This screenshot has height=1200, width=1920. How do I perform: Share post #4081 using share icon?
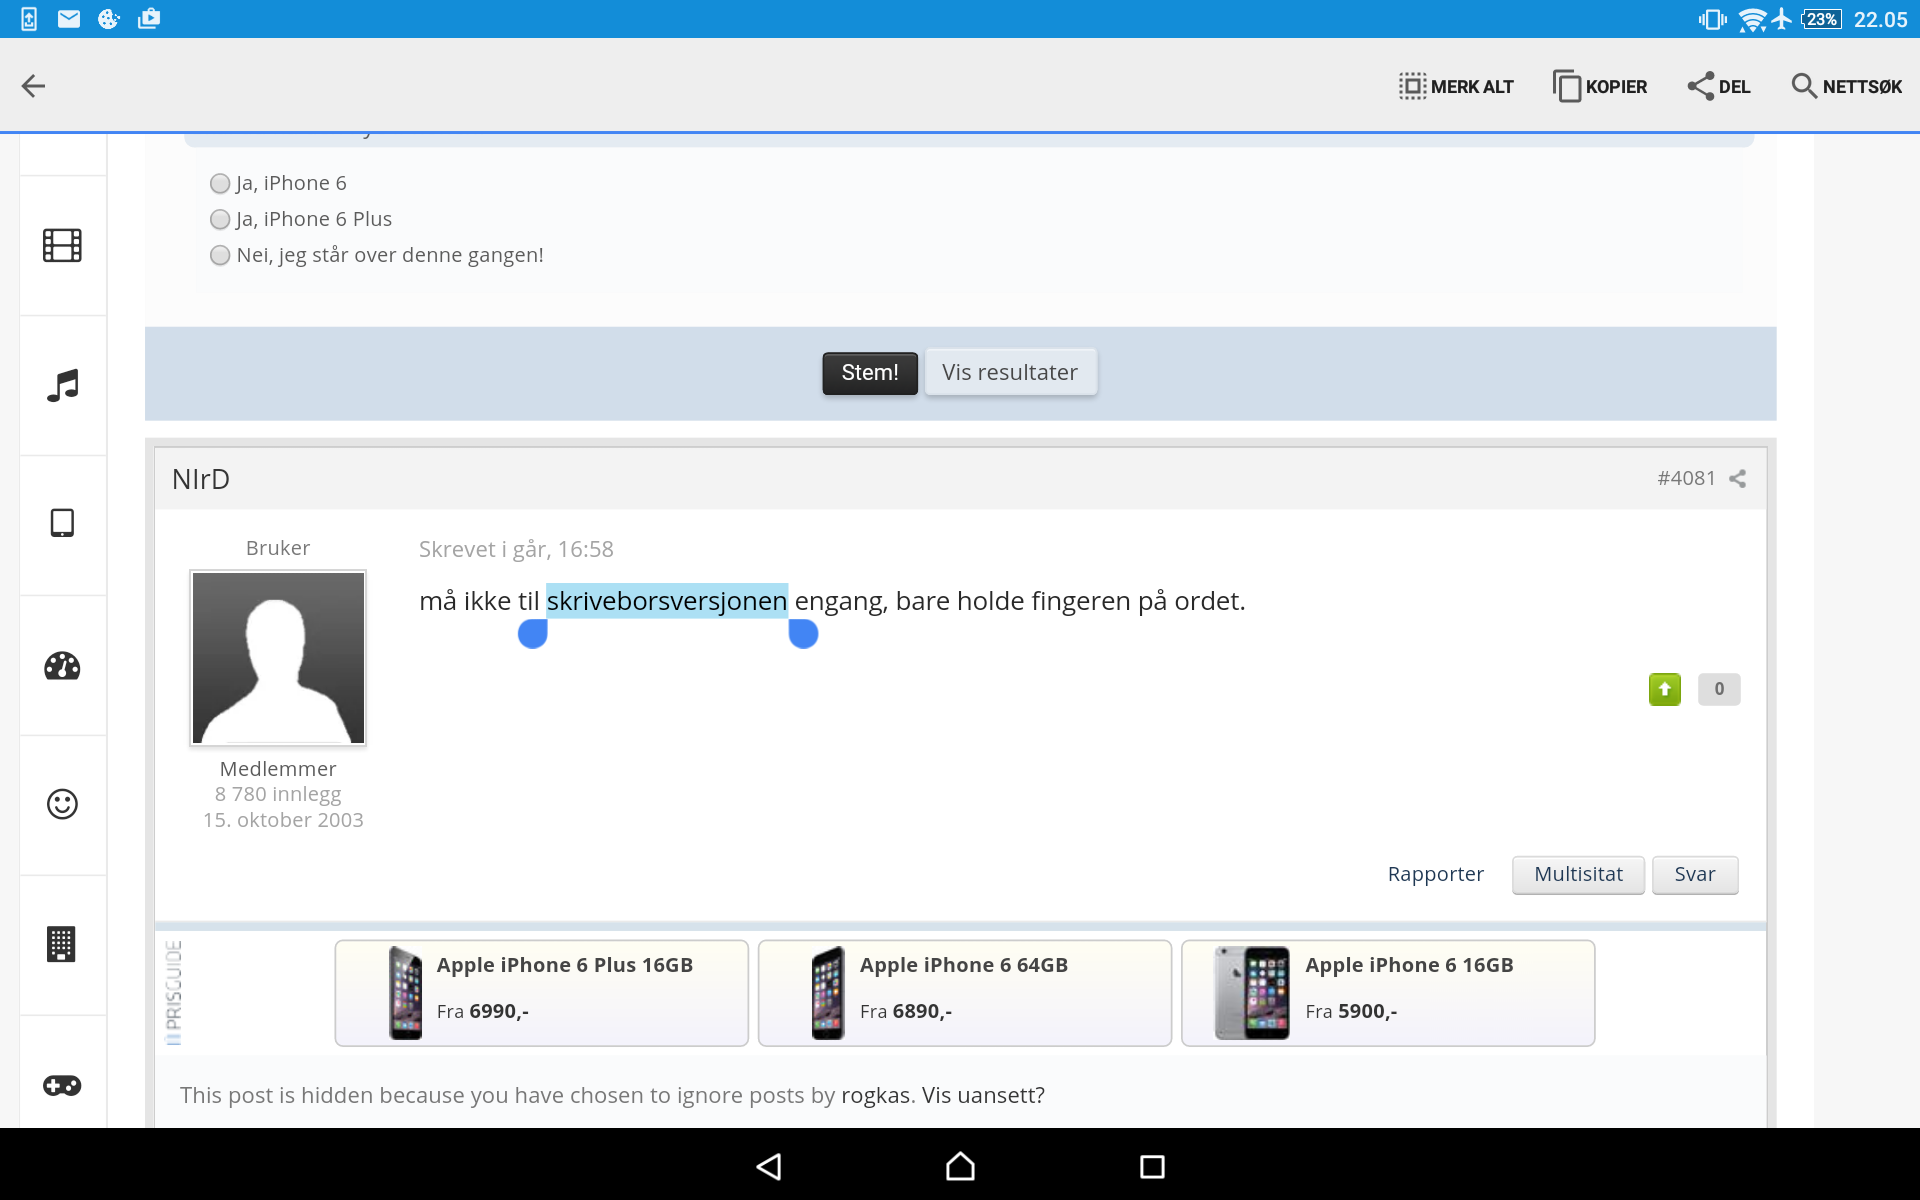1738,479
